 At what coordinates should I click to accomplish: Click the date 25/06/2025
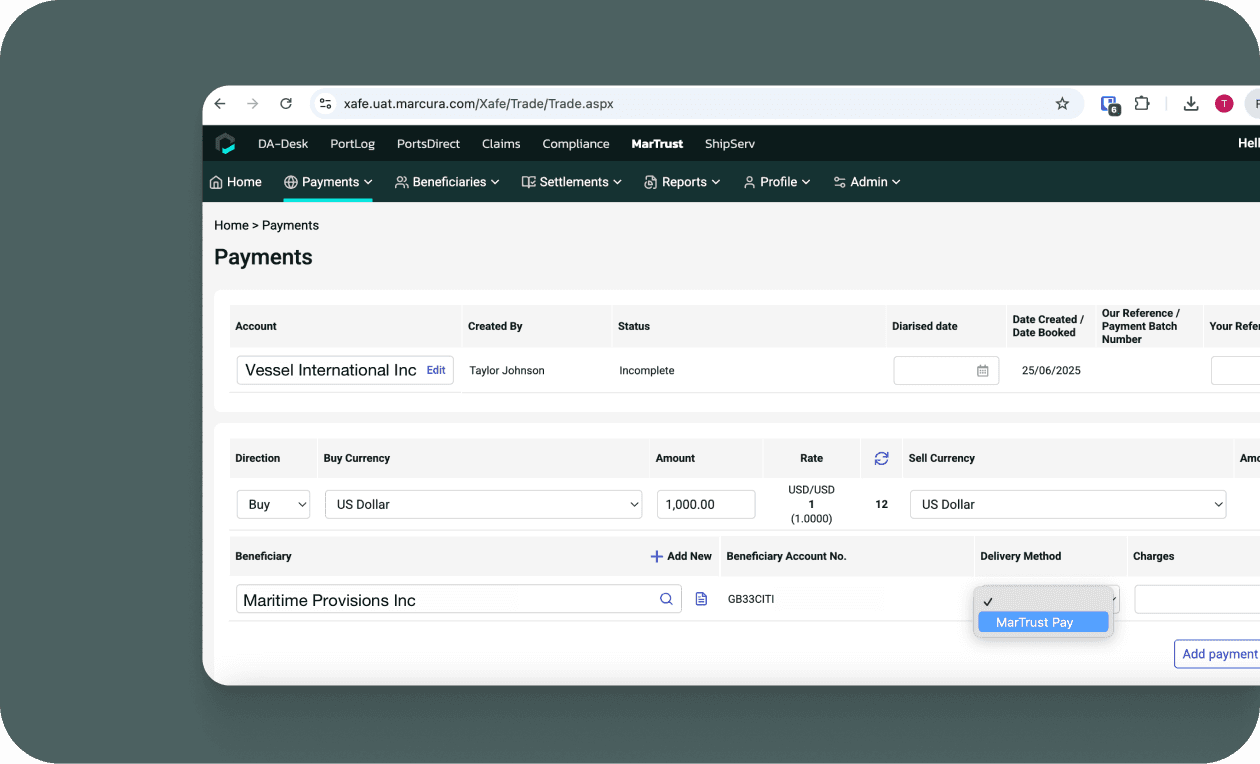click(x=1051, y=370)
